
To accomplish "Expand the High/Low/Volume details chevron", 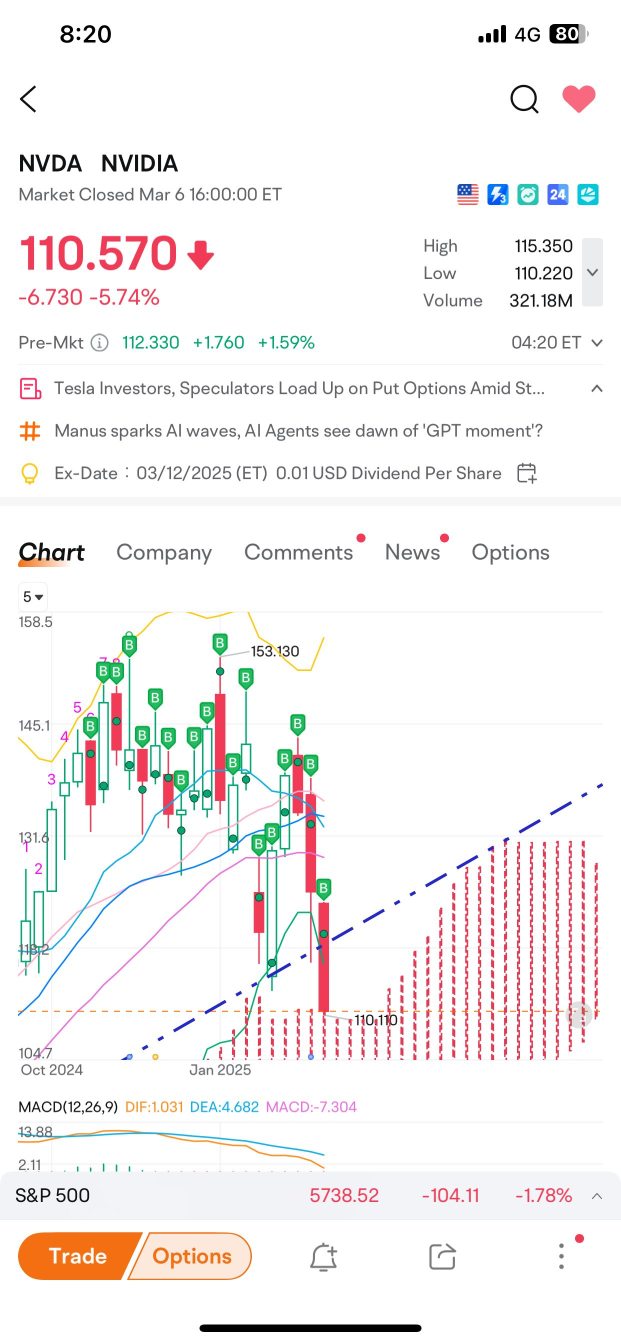I will 592,272.
